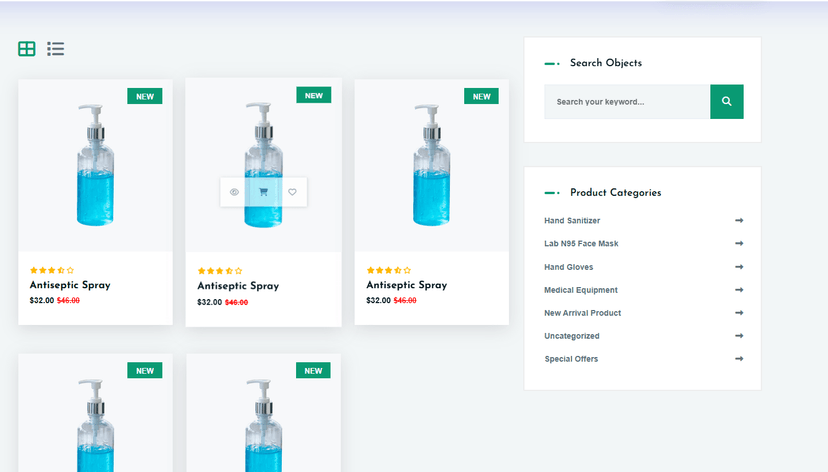Open Medical Equipment category

point(580,290)
